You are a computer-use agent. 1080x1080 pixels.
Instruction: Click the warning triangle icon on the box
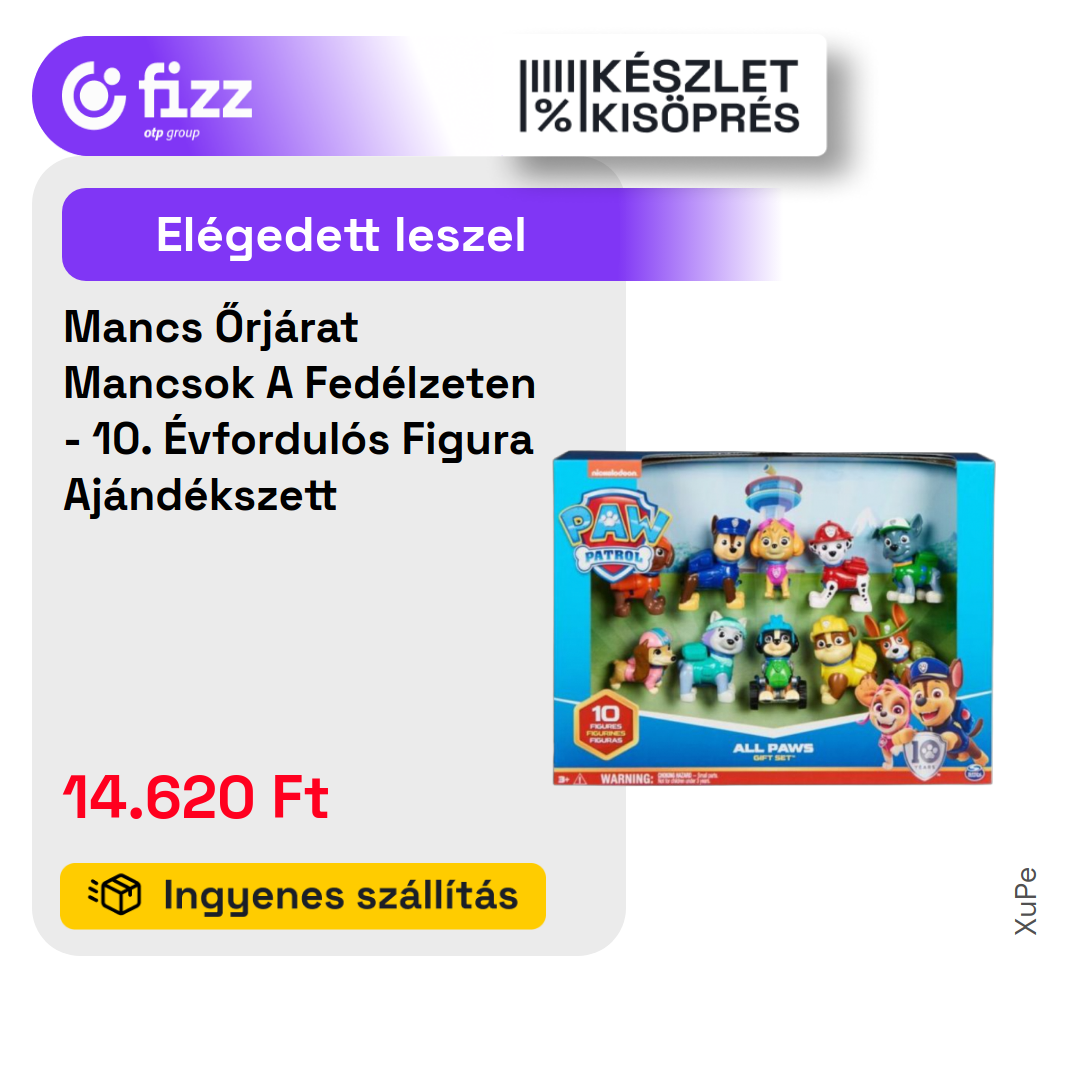coord(580,778)
